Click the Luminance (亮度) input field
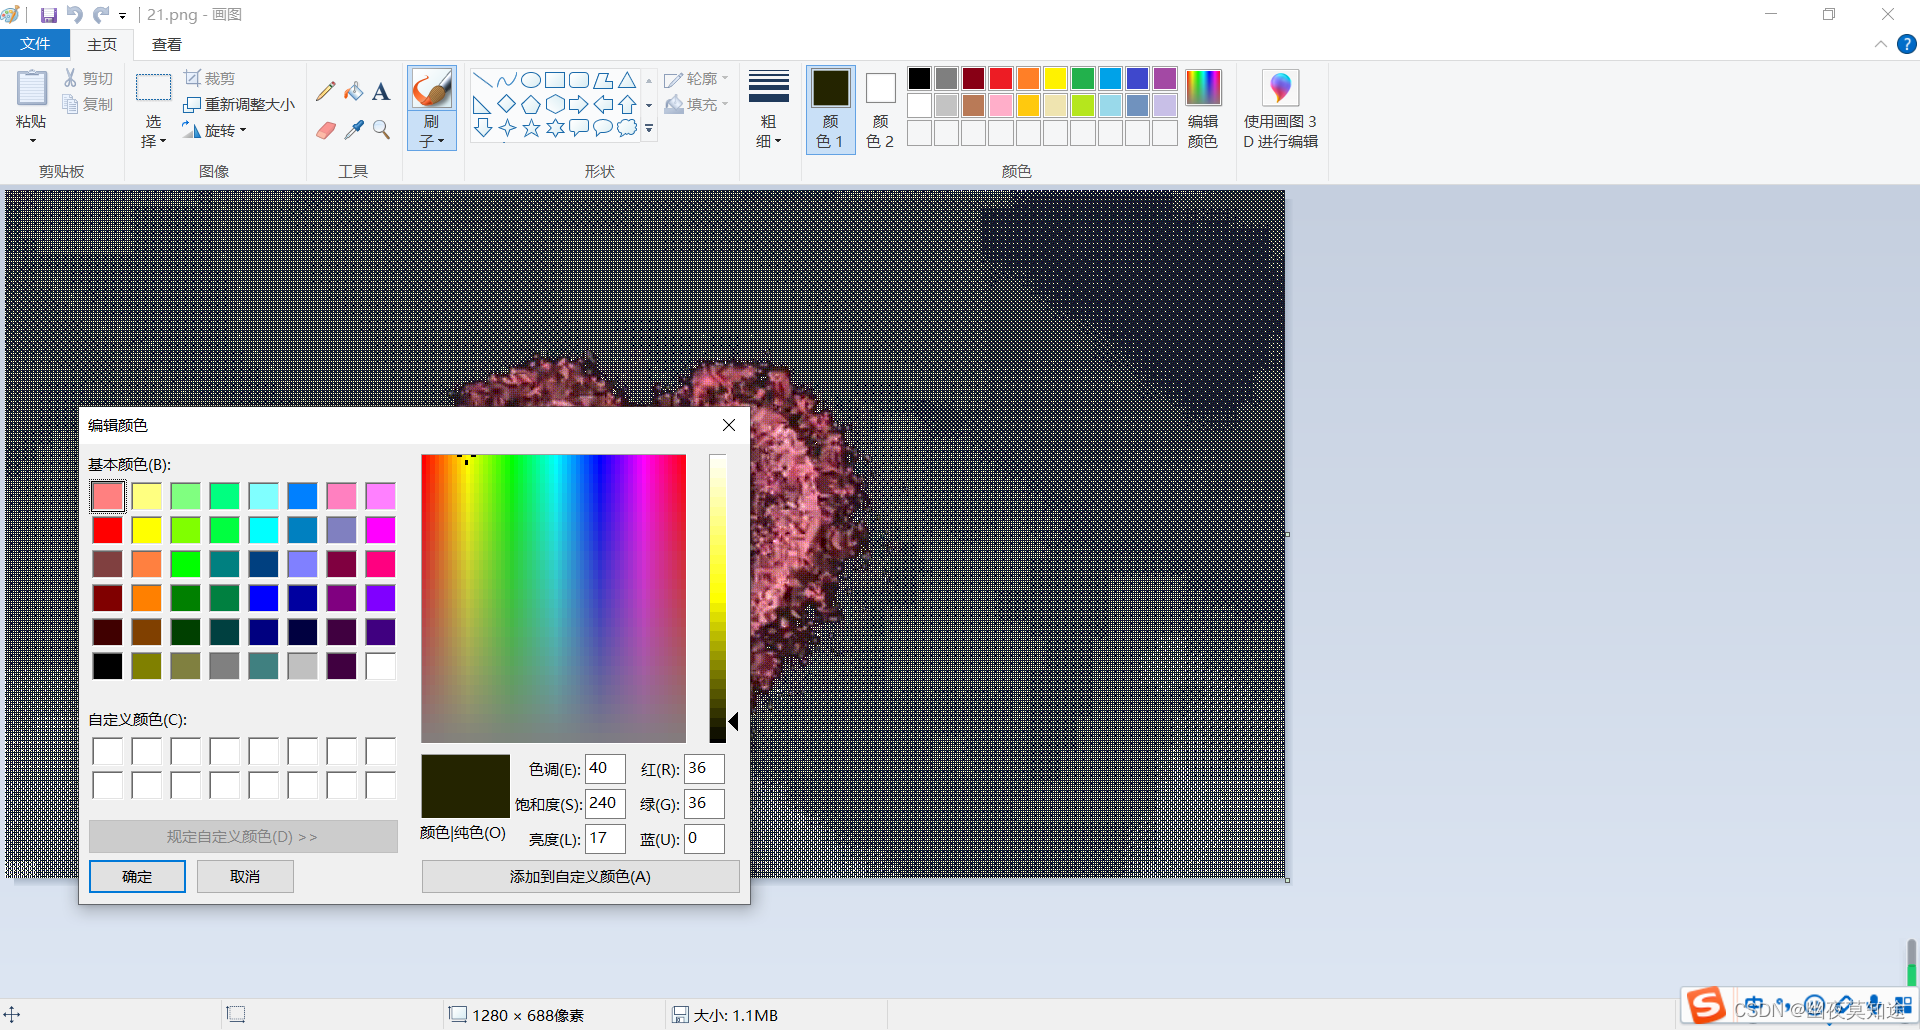 605,838
